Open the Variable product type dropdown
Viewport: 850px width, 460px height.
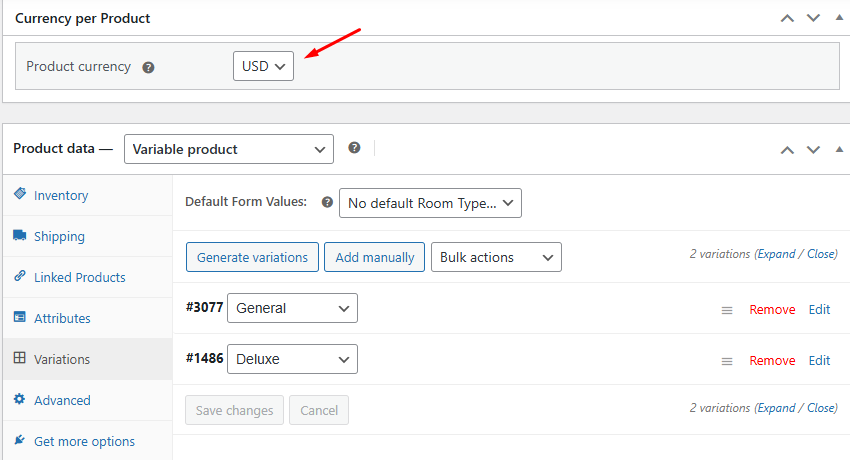[x=228, y=149]
